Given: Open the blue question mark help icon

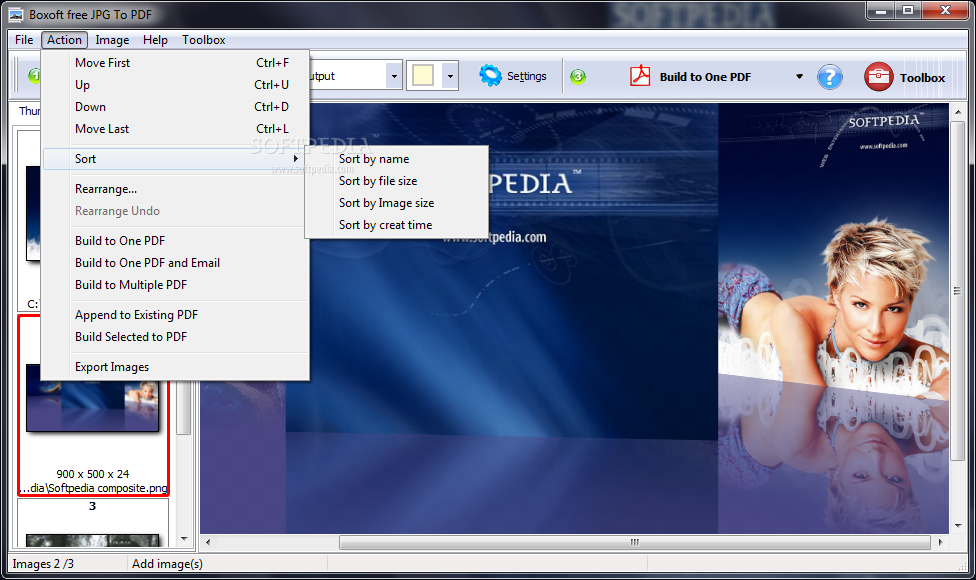Looking at the screenshot, I should (x=830, y=77).
